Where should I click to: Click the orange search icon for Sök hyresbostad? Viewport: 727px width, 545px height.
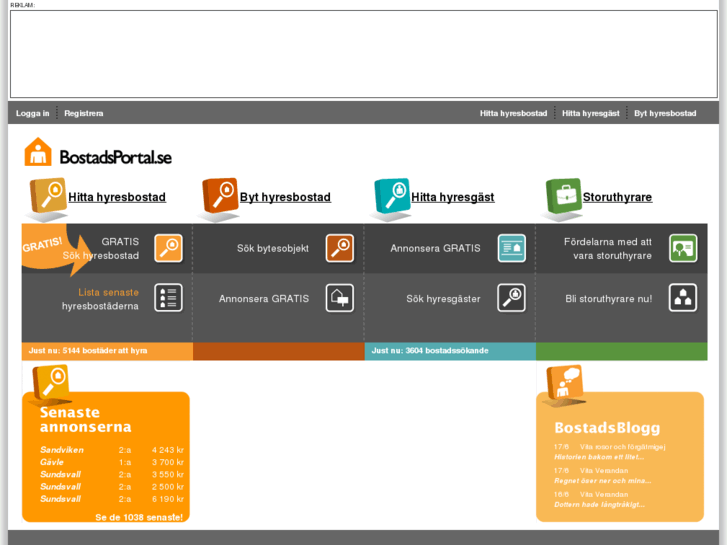168,248
